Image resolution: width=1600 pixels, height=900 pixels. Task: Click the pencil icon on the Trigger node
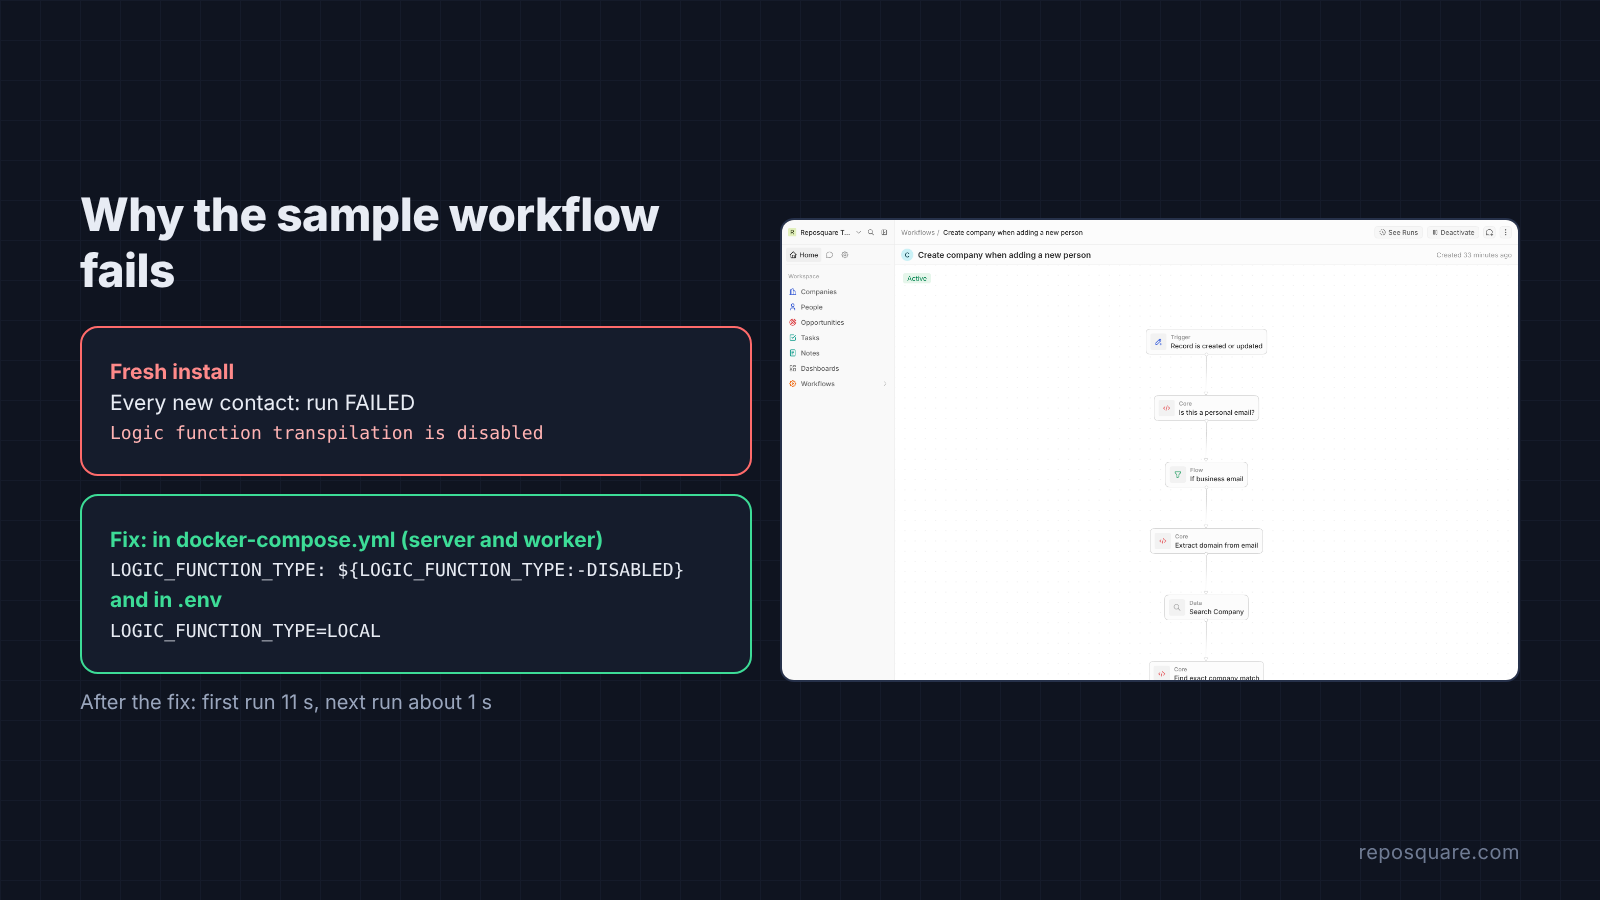pyautogui.click(x=1159, y=342)
